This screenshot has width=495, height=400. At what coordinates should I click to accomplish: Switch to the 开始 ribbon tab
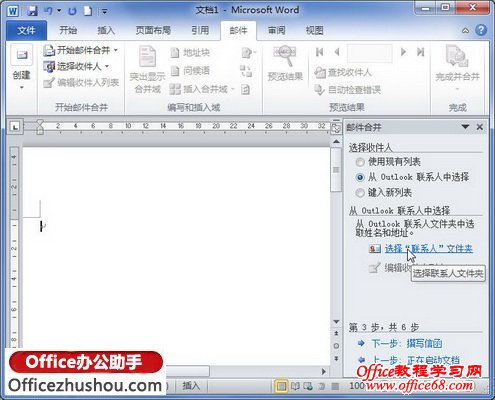click(x=68, y=31)
